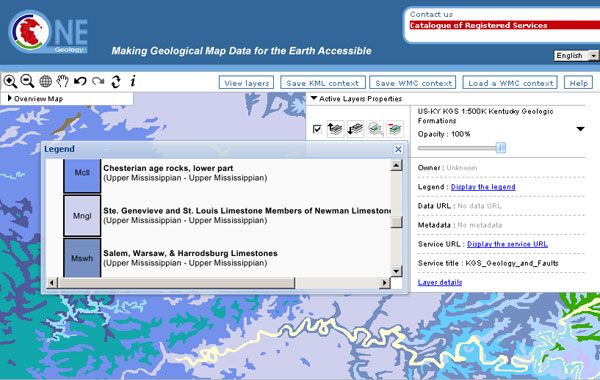The height and width of the screenshot is (380, 600).
Task: Select 'Chesterian age rocks, lower part' text
Action: pos(168,168)
